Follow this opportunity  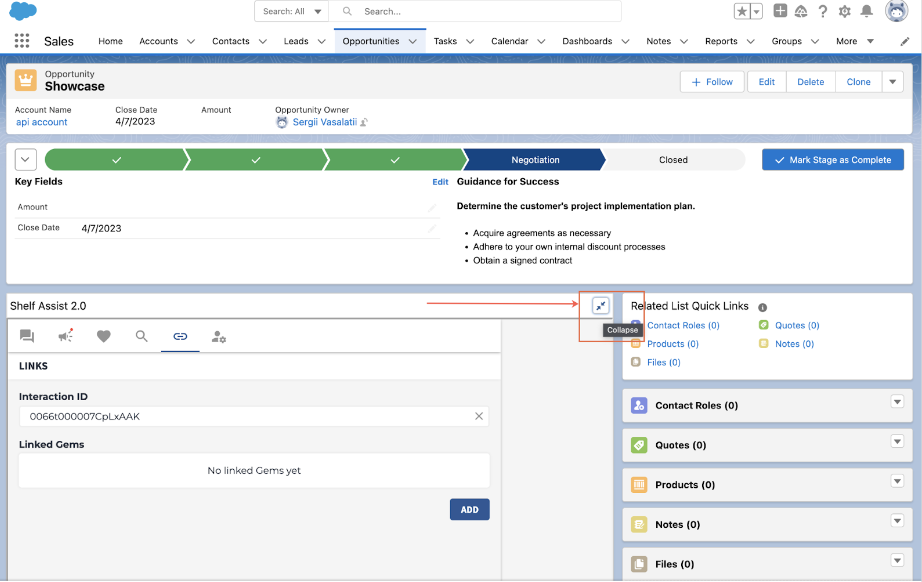coord(712,82)
